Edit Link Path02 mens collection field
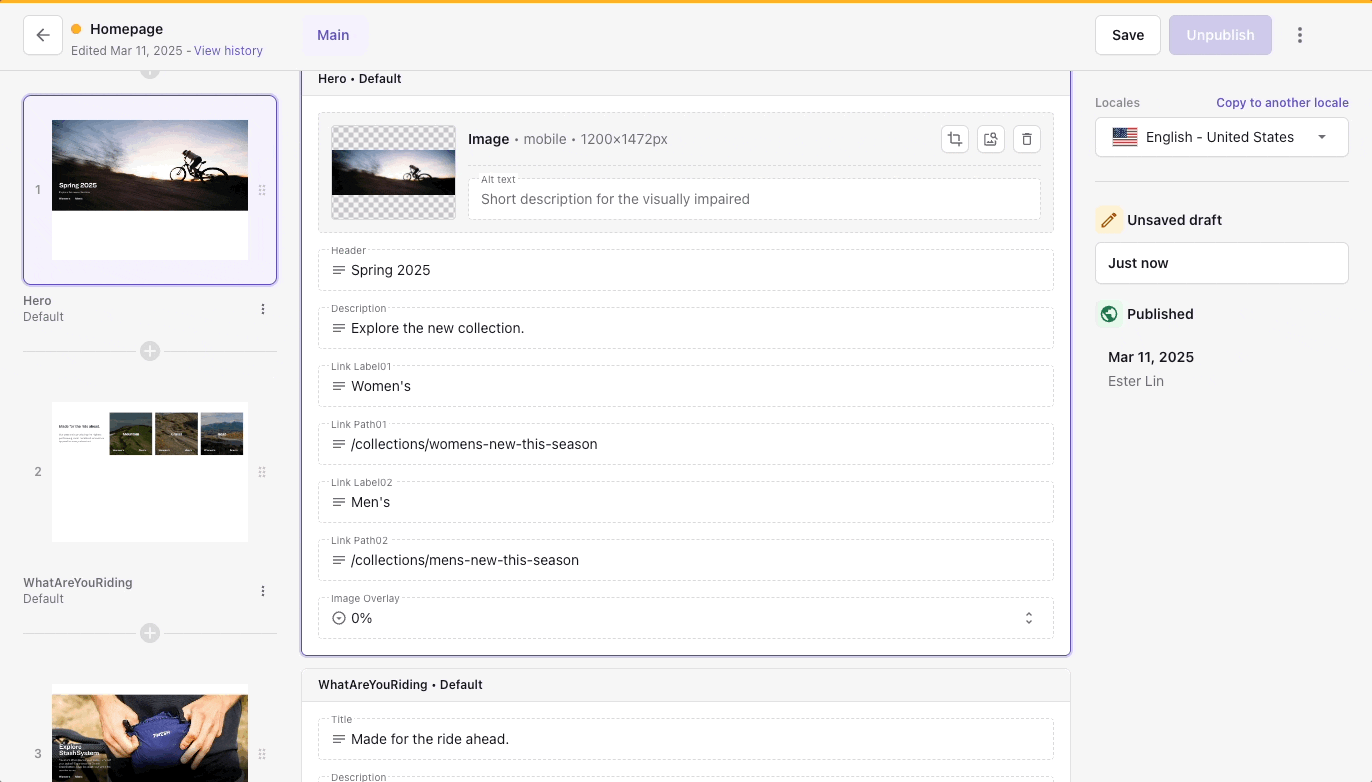Screen dimensions: 1372x782 [x=686, y=560]
